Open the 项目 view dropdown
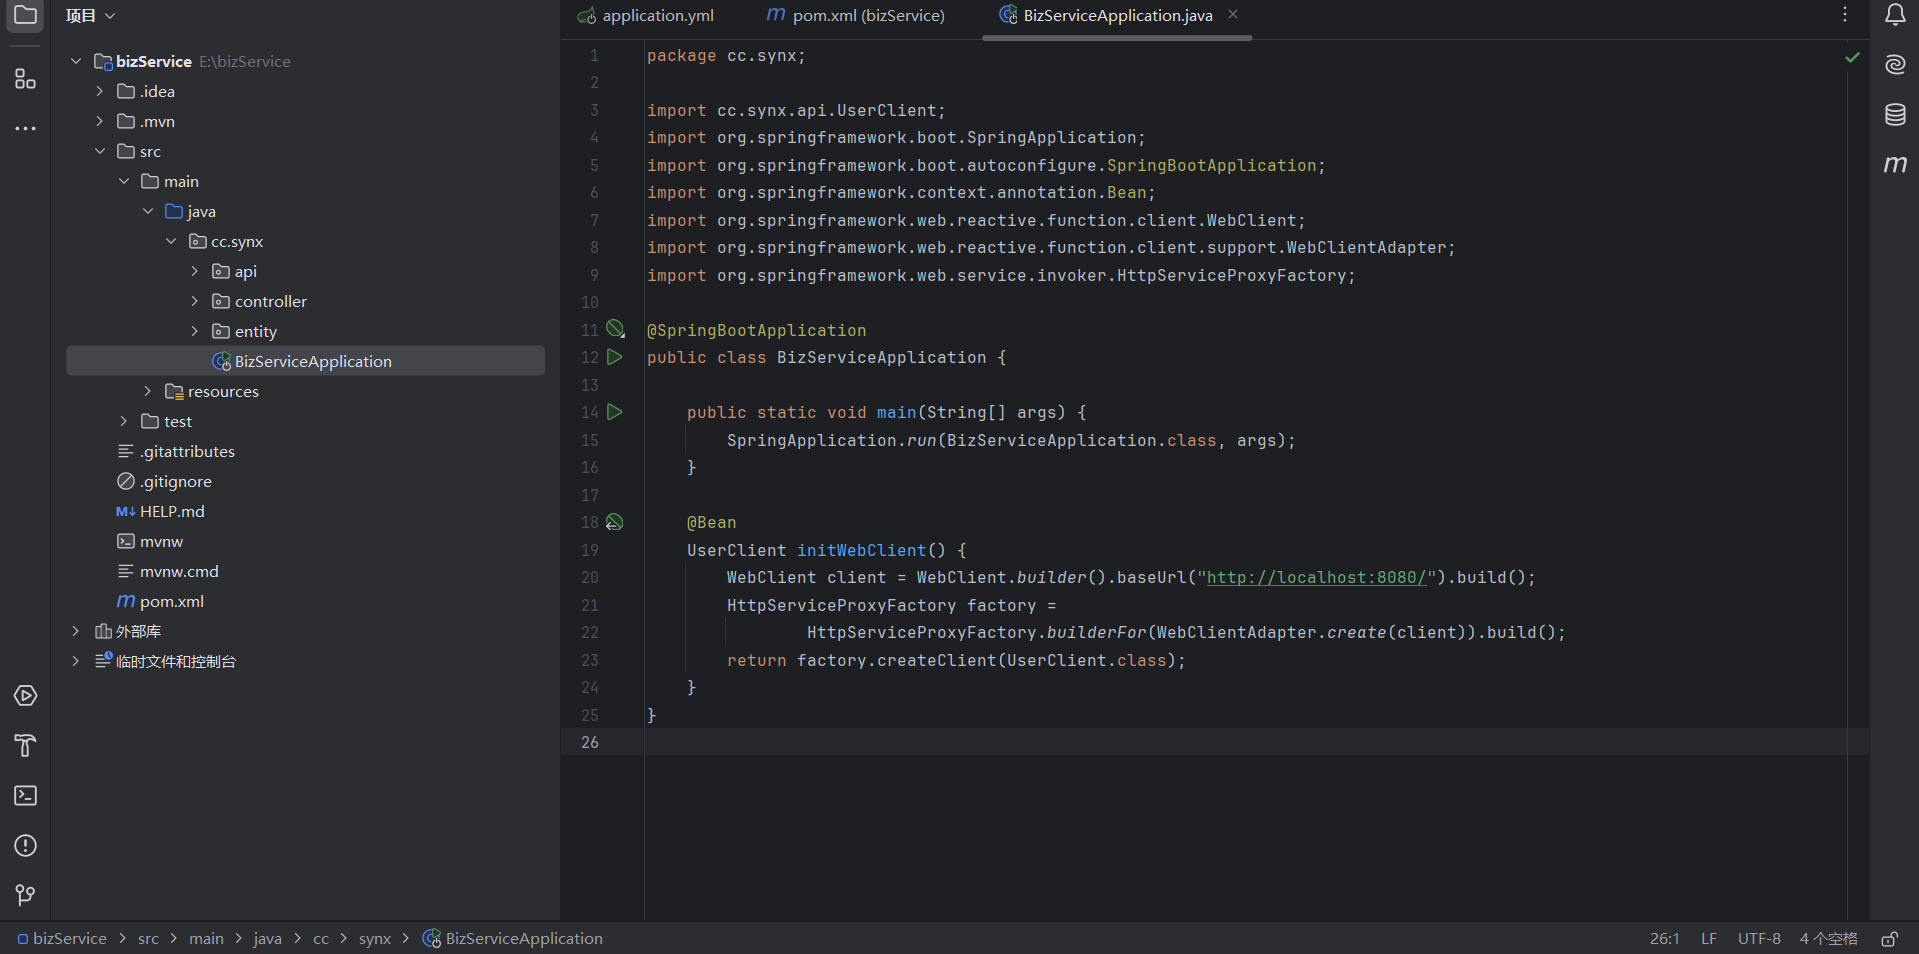 [x=90, y=15]
